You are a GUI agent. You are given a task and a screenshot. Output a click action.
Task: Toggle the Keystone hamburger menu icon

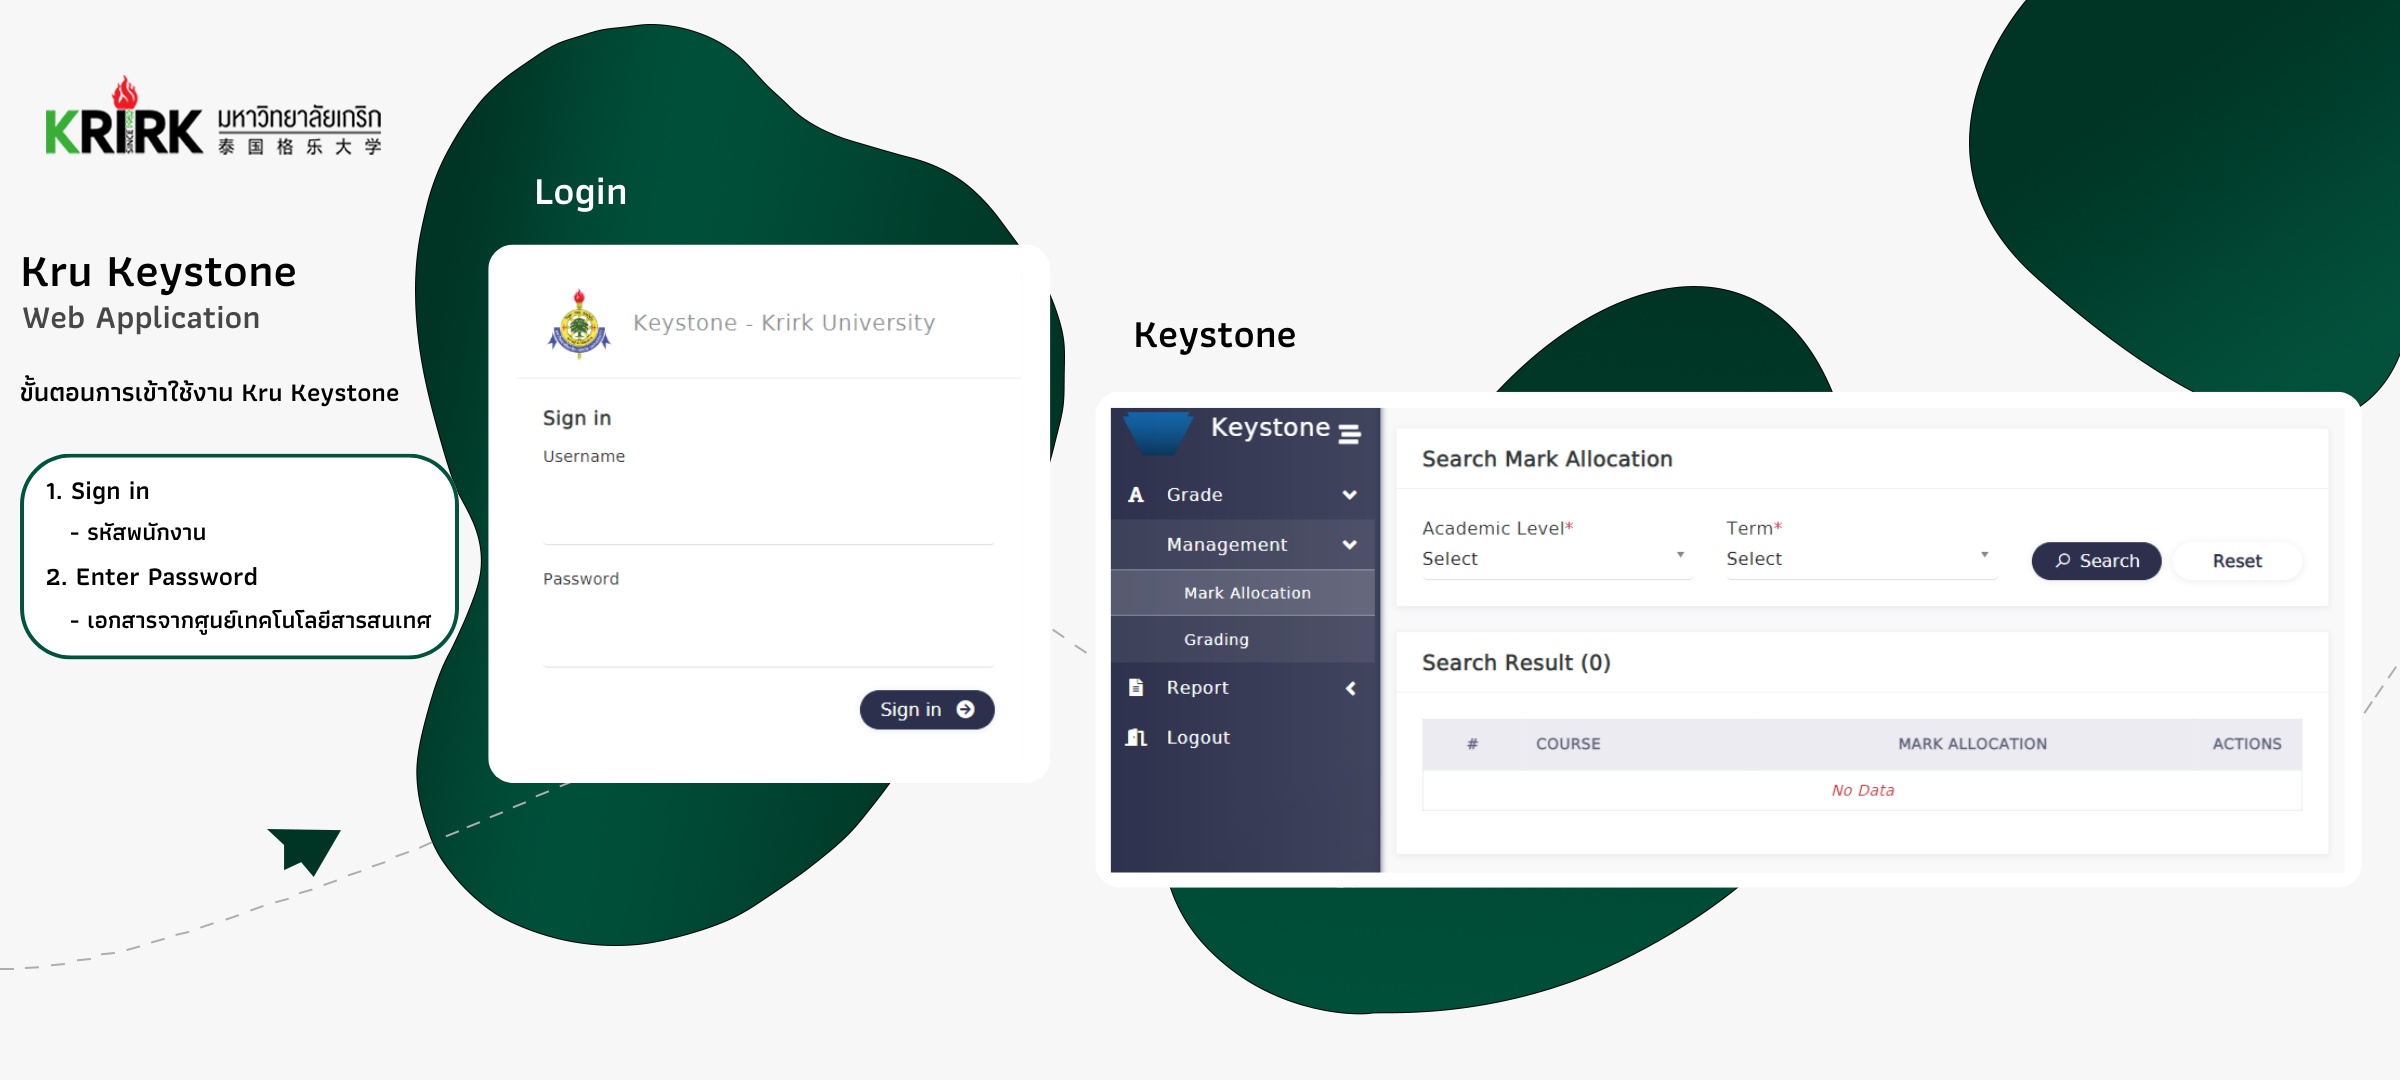(x=1349, y=434)
